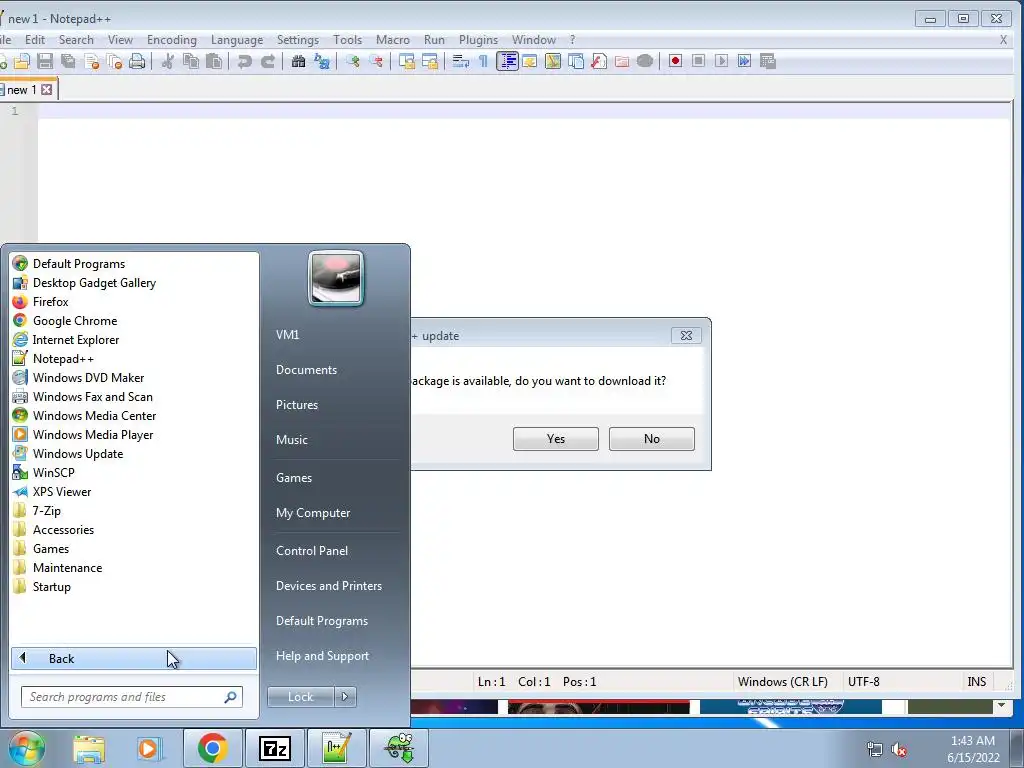Launch Firefox from the Start menu
This screenshot has height=768, width=1024.
click(x=50, y=302)
